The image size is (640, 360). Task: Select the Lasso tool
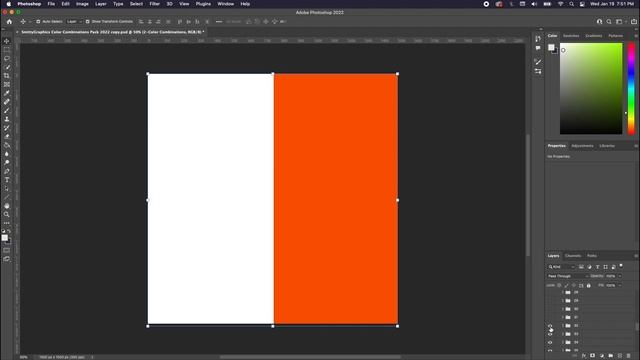pyautogui.click(x=7, y=58)
